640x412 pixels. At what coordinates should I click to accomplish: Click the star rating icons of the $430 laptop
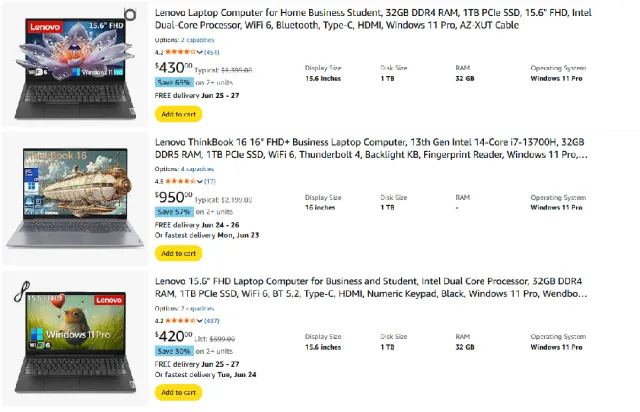[x=182, y=51]
